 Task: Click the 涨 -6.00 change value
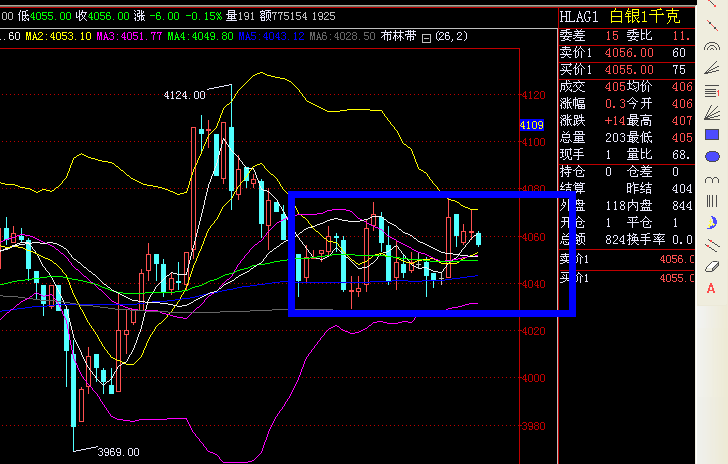(x=157, y=16)
